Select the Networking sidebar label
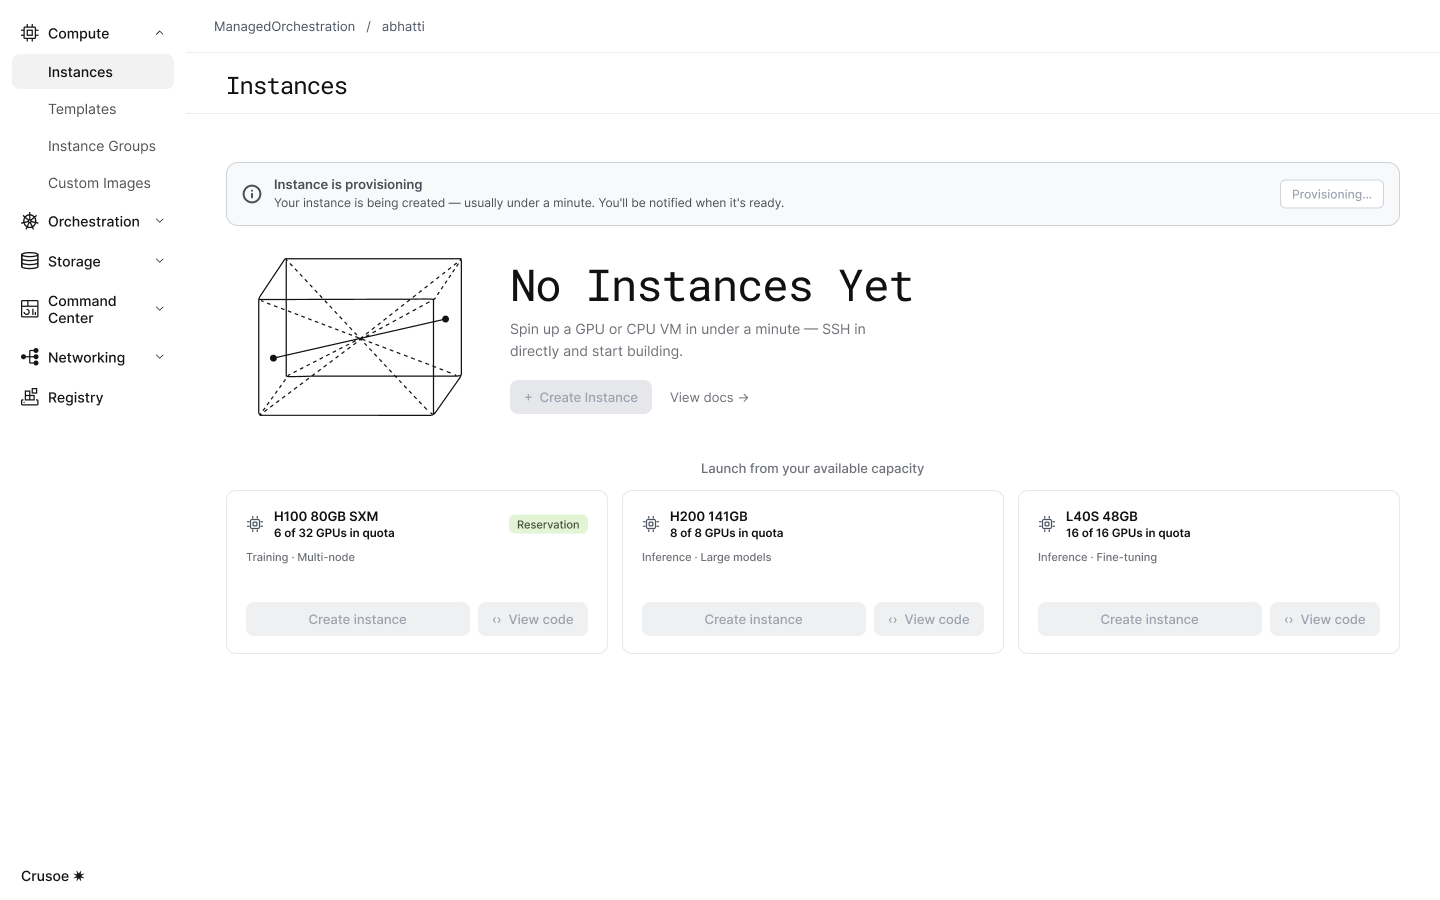Image resolution: width=1440 pixels, height=900 pixels. [86, 357]
